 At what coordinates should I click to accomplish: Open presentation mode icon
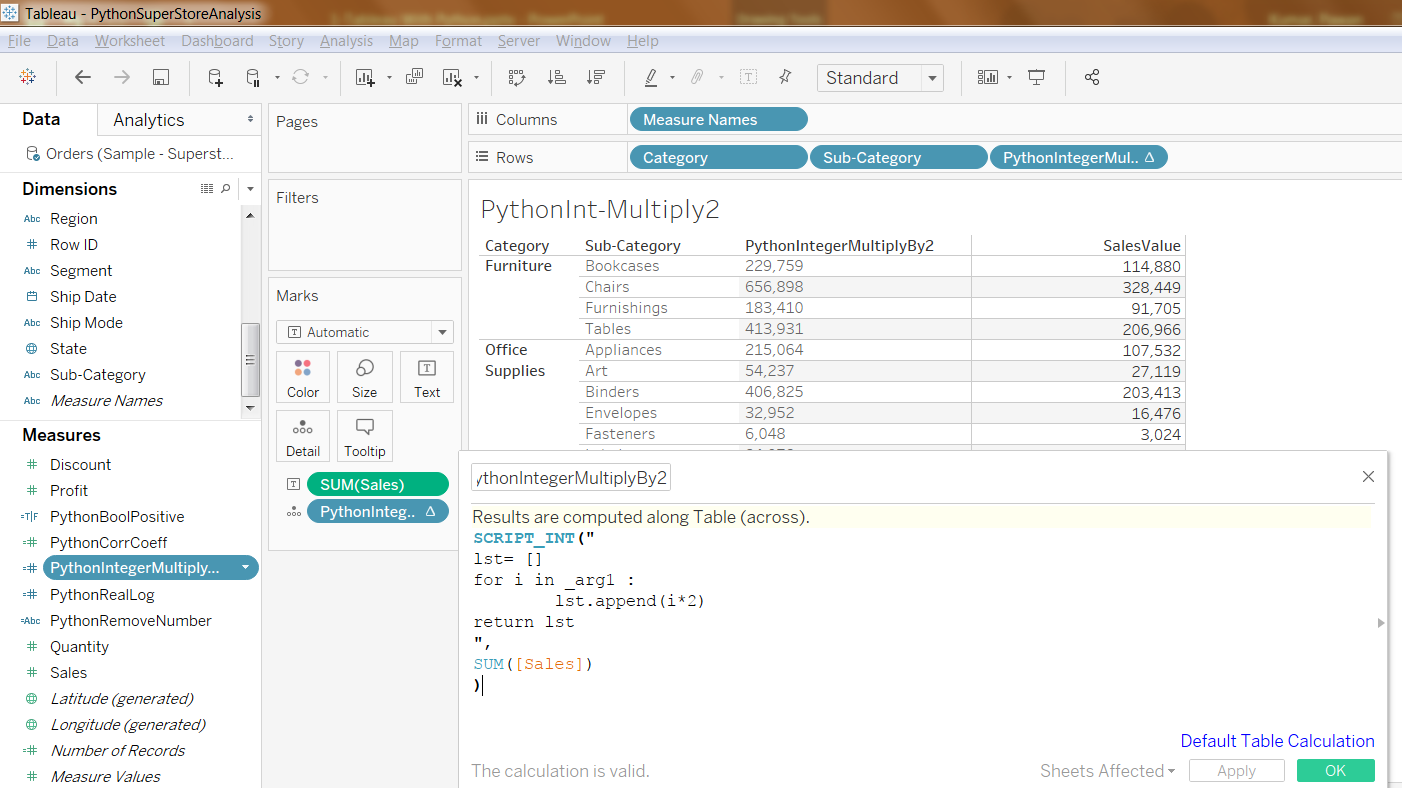(1037, 78)
